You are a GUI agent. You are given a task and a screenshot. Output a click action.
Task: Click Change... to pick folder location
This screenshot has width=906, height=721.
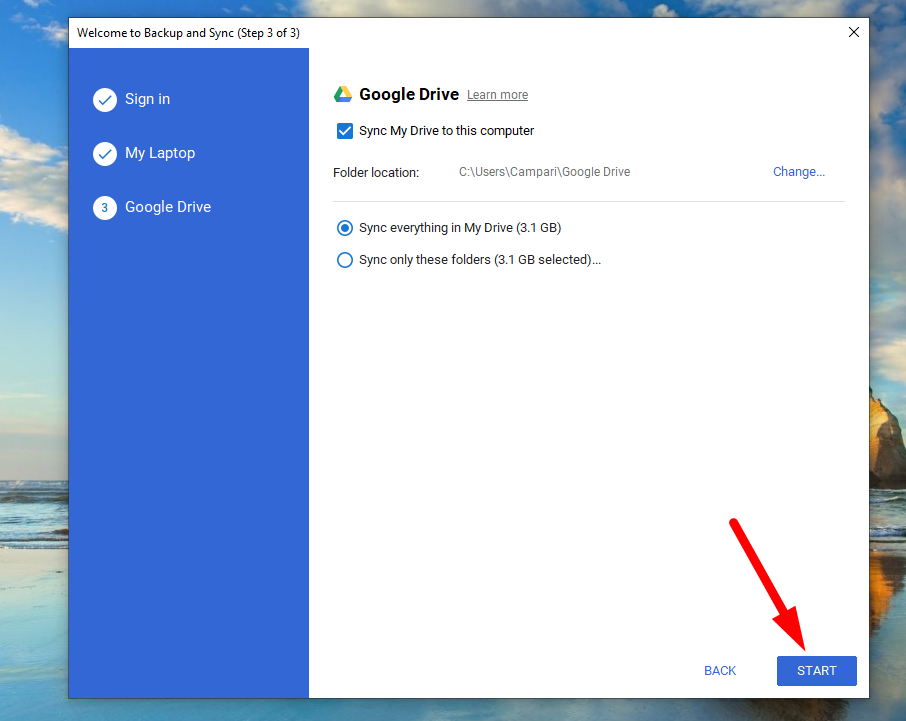coord(798,172)
